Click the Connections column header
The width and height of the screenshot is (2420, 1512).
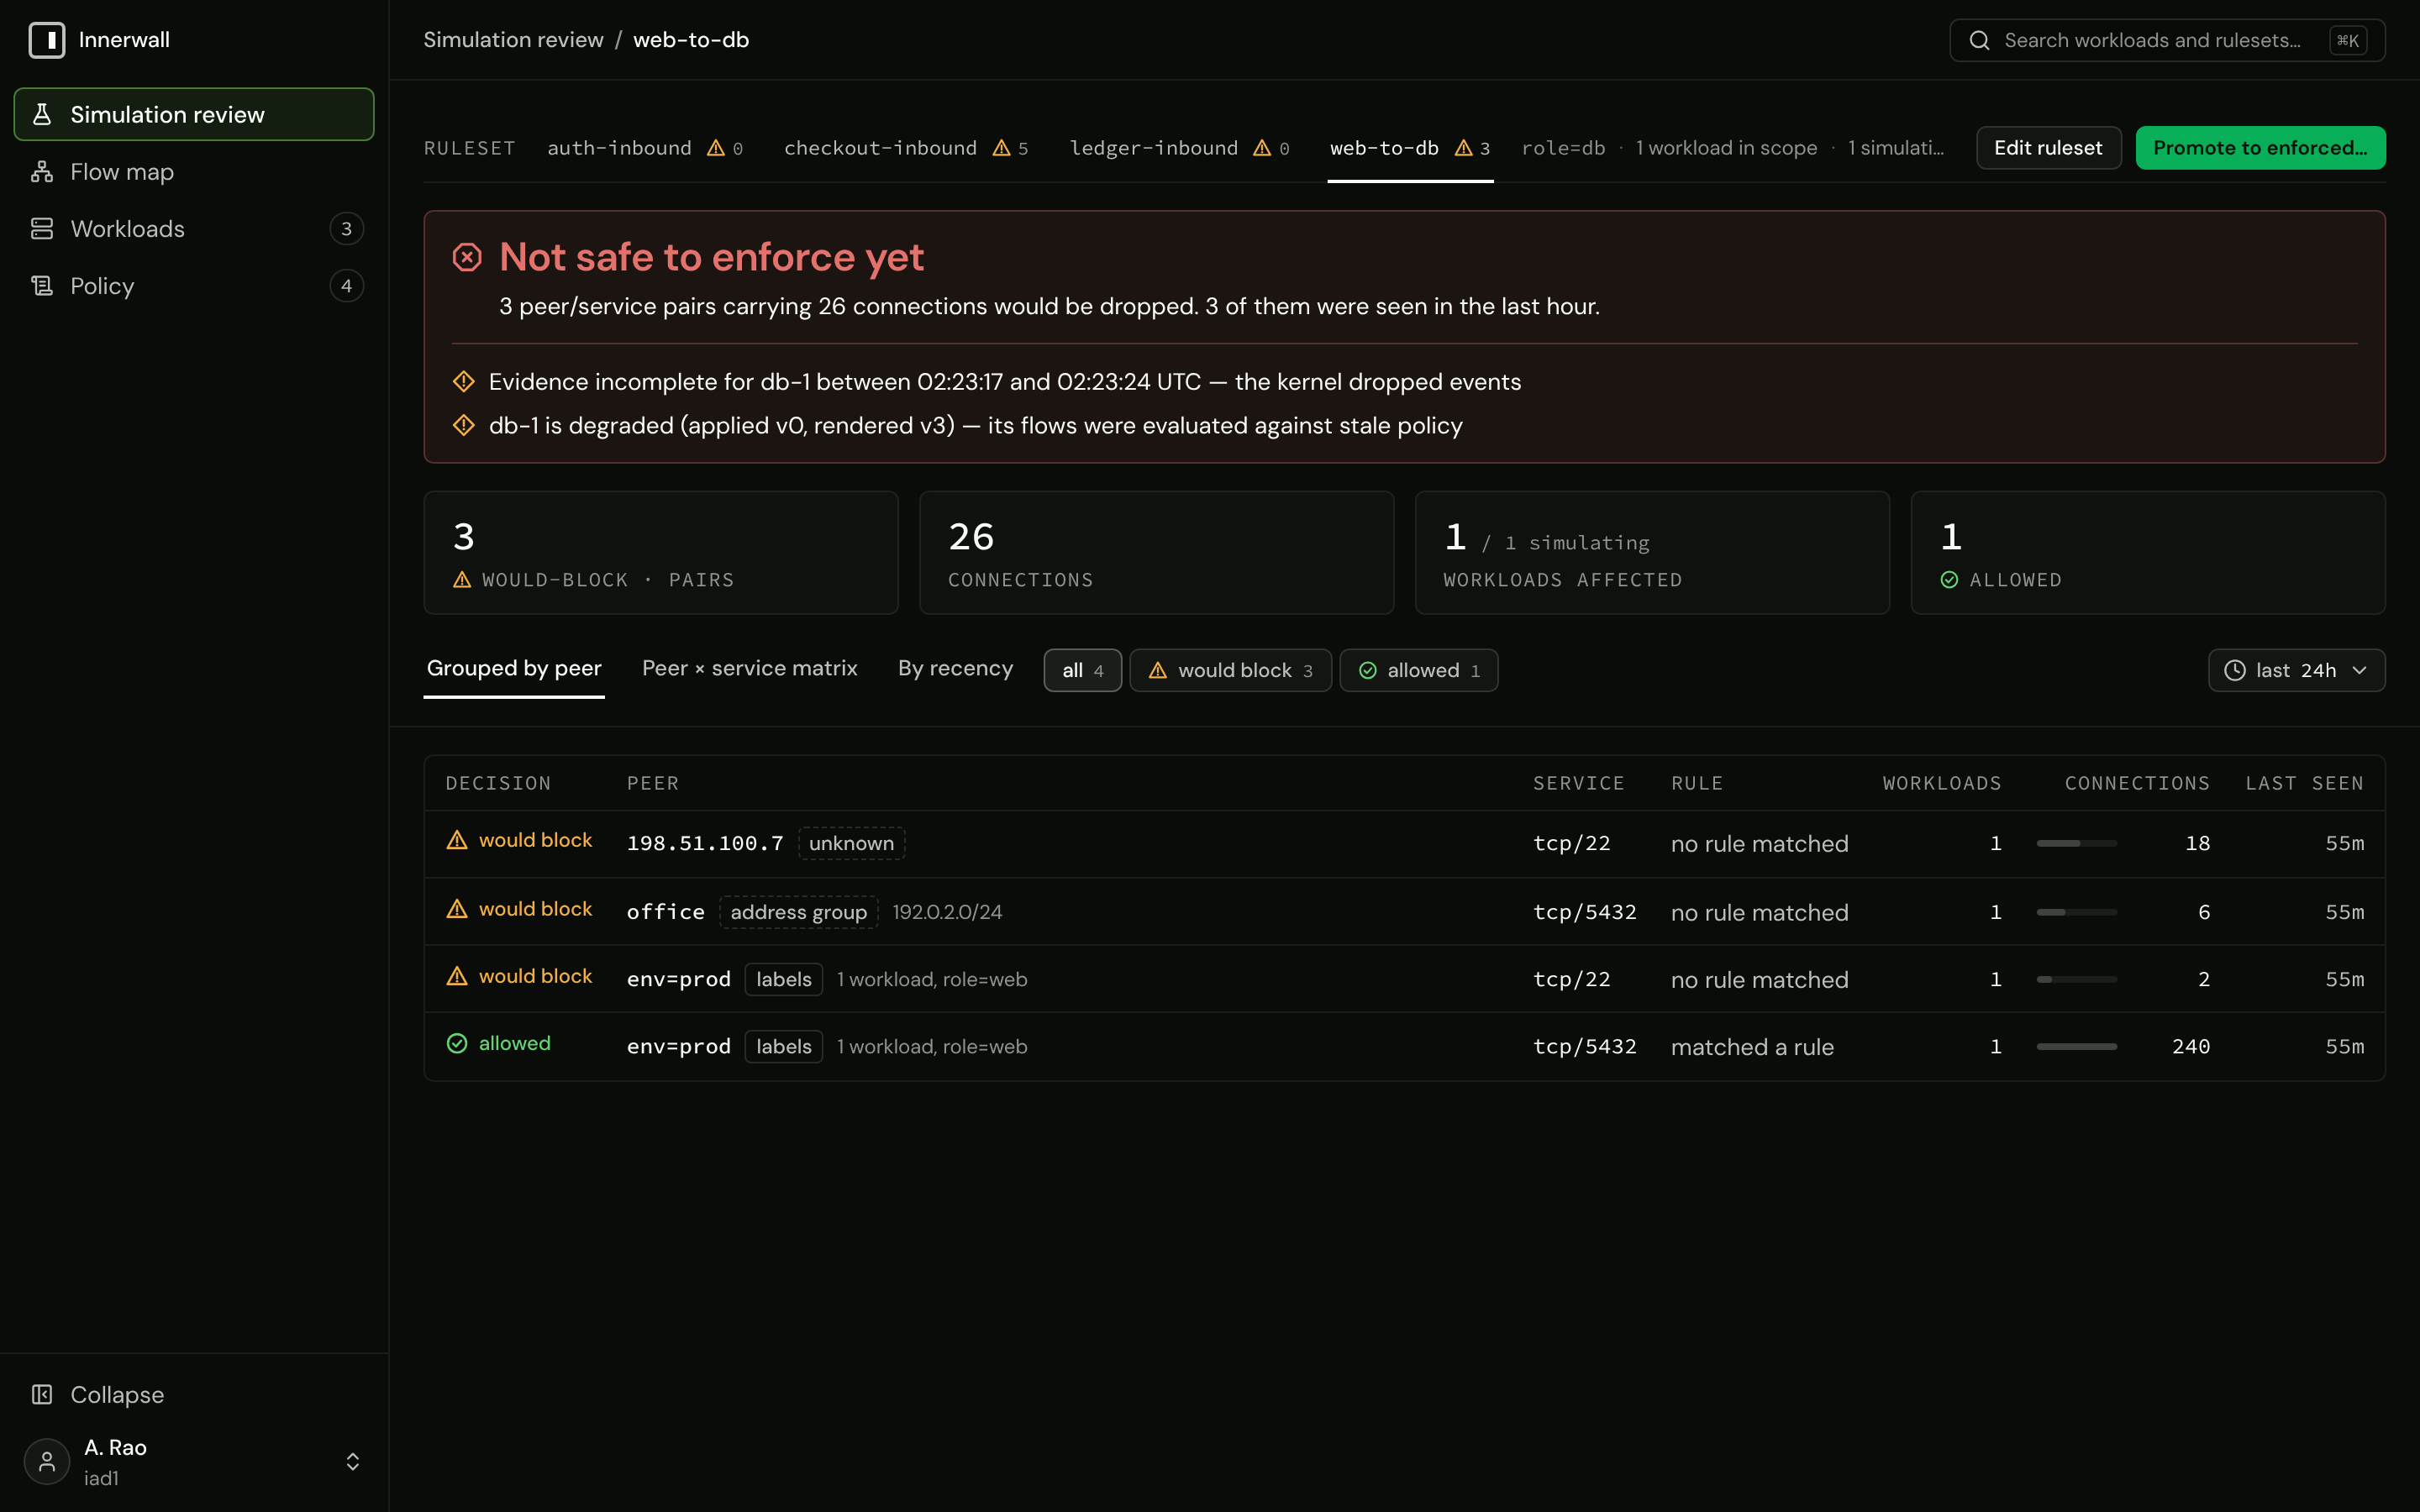[2137, 783]
